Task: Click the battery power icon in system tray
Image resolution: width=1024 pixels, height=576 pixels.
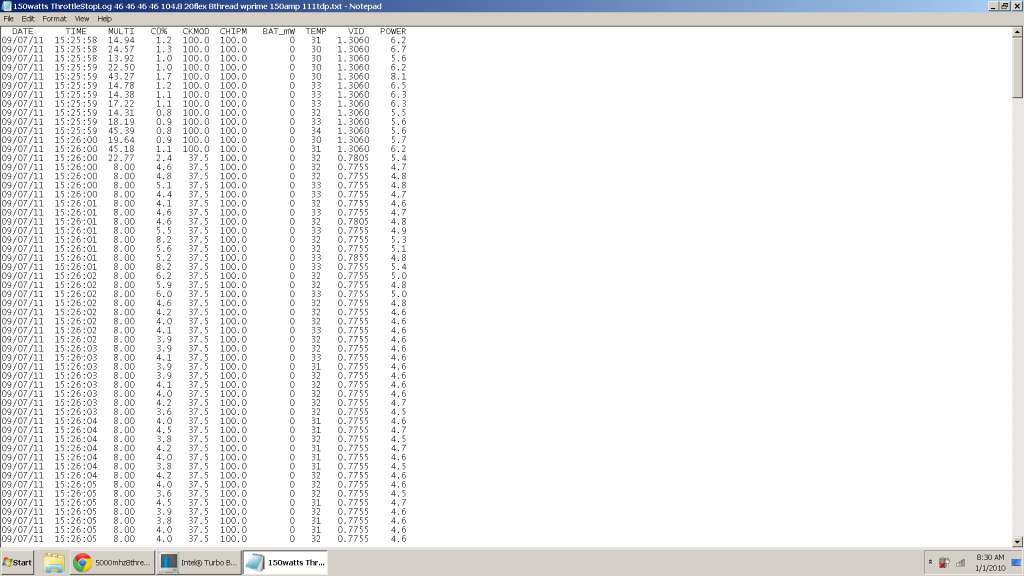Action: (x=944, y=562)
